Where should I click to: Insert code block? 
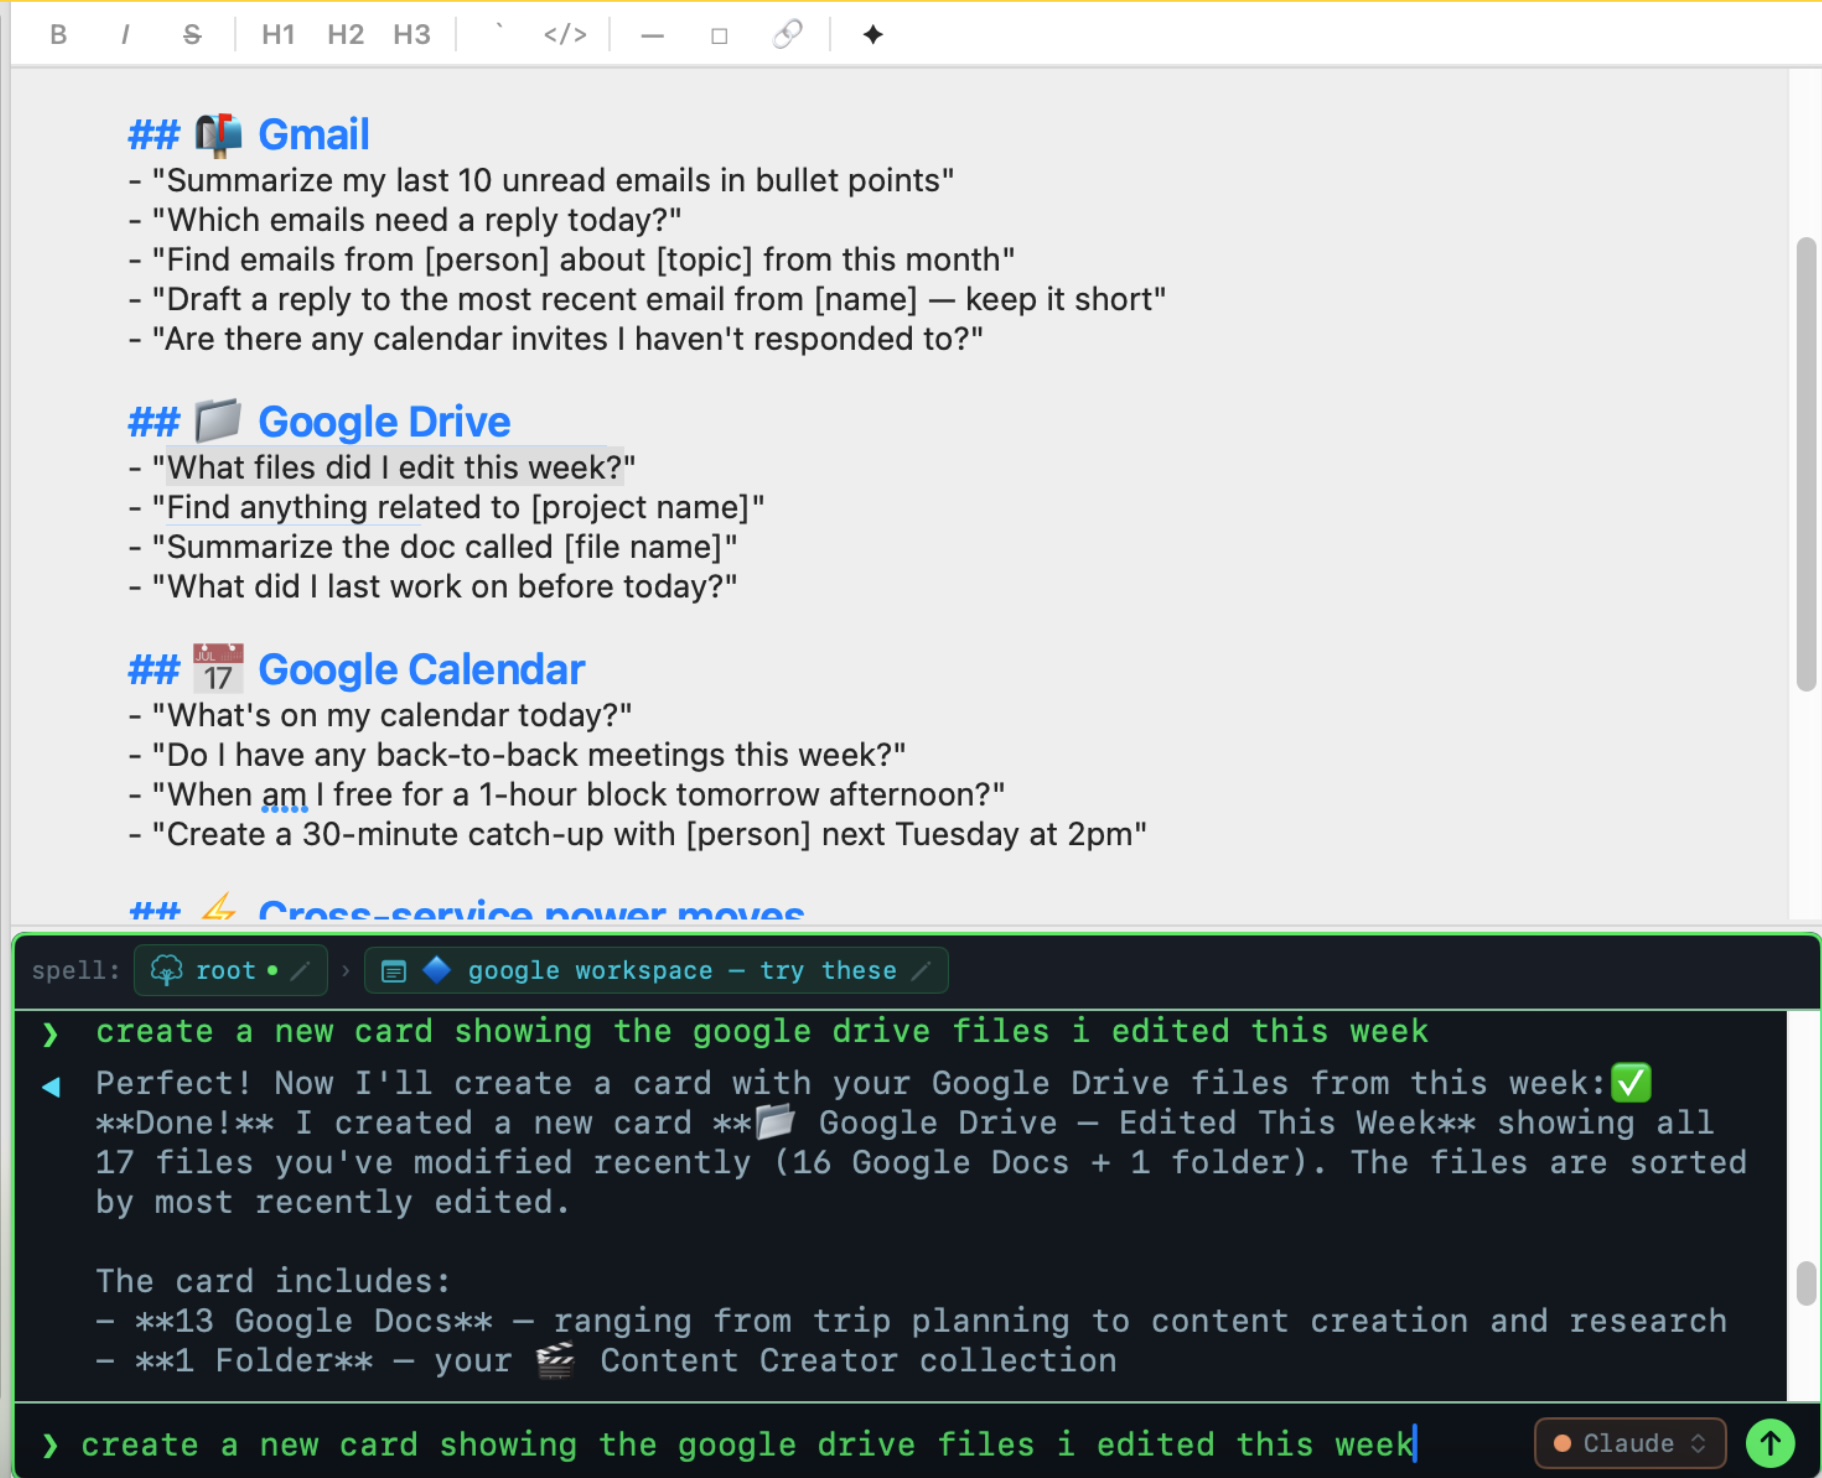coord(565,35)
